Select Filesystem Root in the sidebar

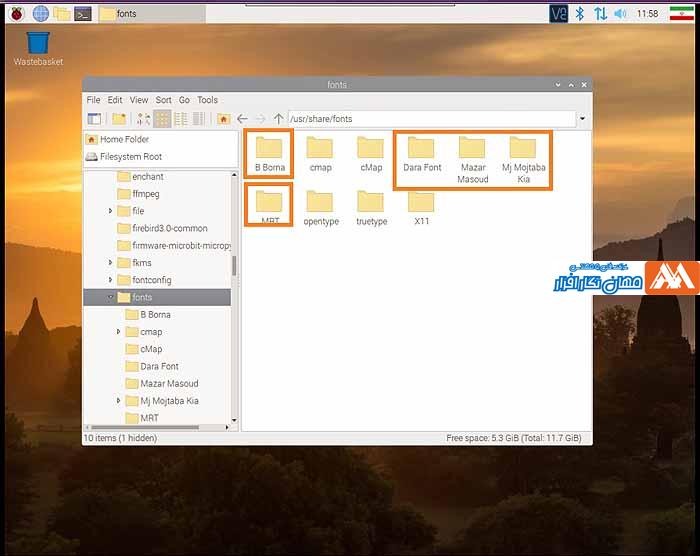click(130, 157)
